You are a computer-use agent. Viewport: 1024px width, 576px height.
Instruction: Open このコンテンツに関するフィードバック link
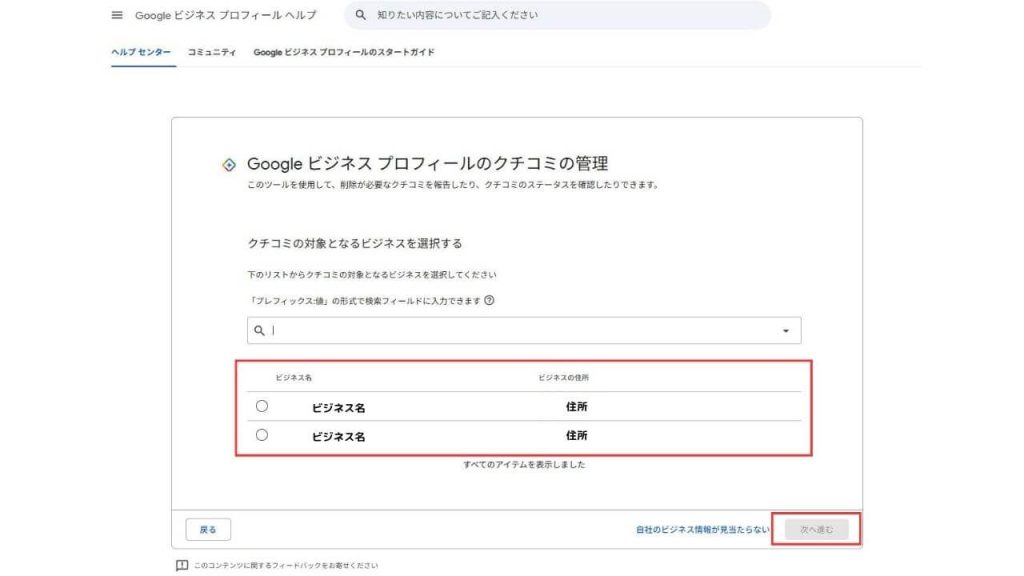(x=286, y=566)
